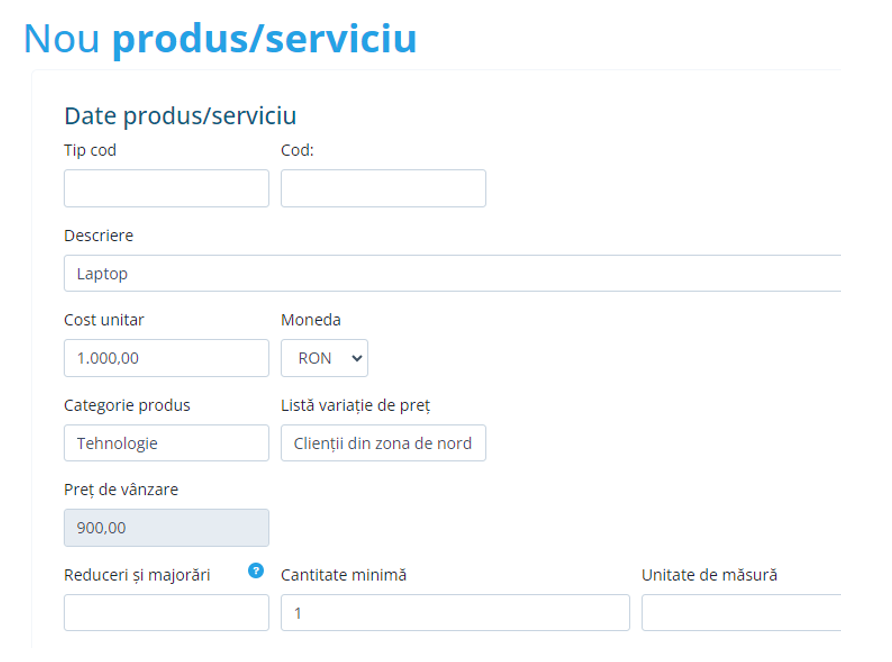Click the Descriere label text

[98, 236]
